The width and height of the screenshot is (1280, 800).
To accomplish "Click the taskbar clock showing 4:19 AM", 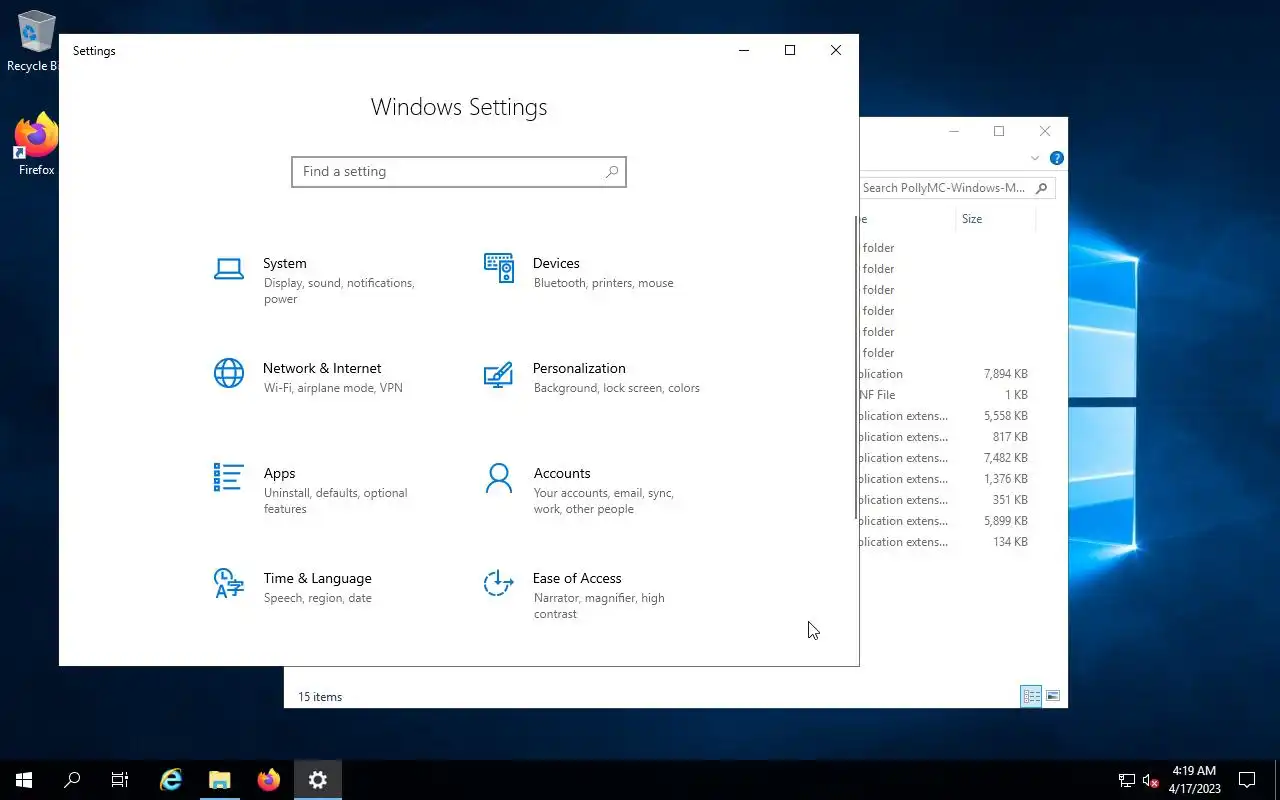I will [x=1194, y=780].
